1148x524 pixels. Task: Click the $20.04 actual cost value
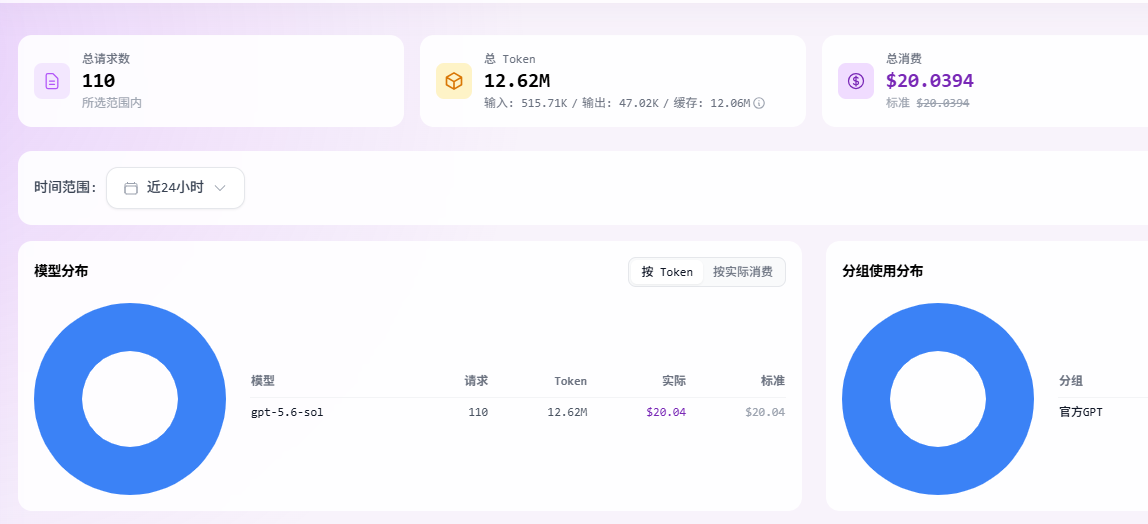666,413
